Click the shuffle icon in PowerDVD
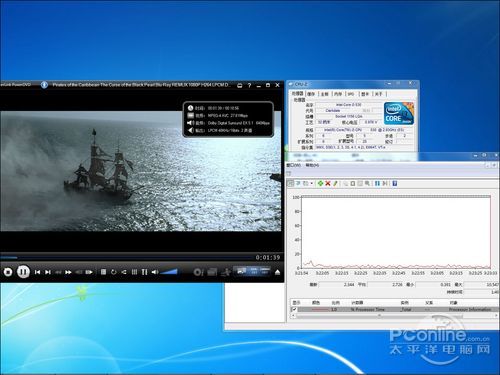The width and height of the screenshot is (500, 375). (x=124, y=272)
